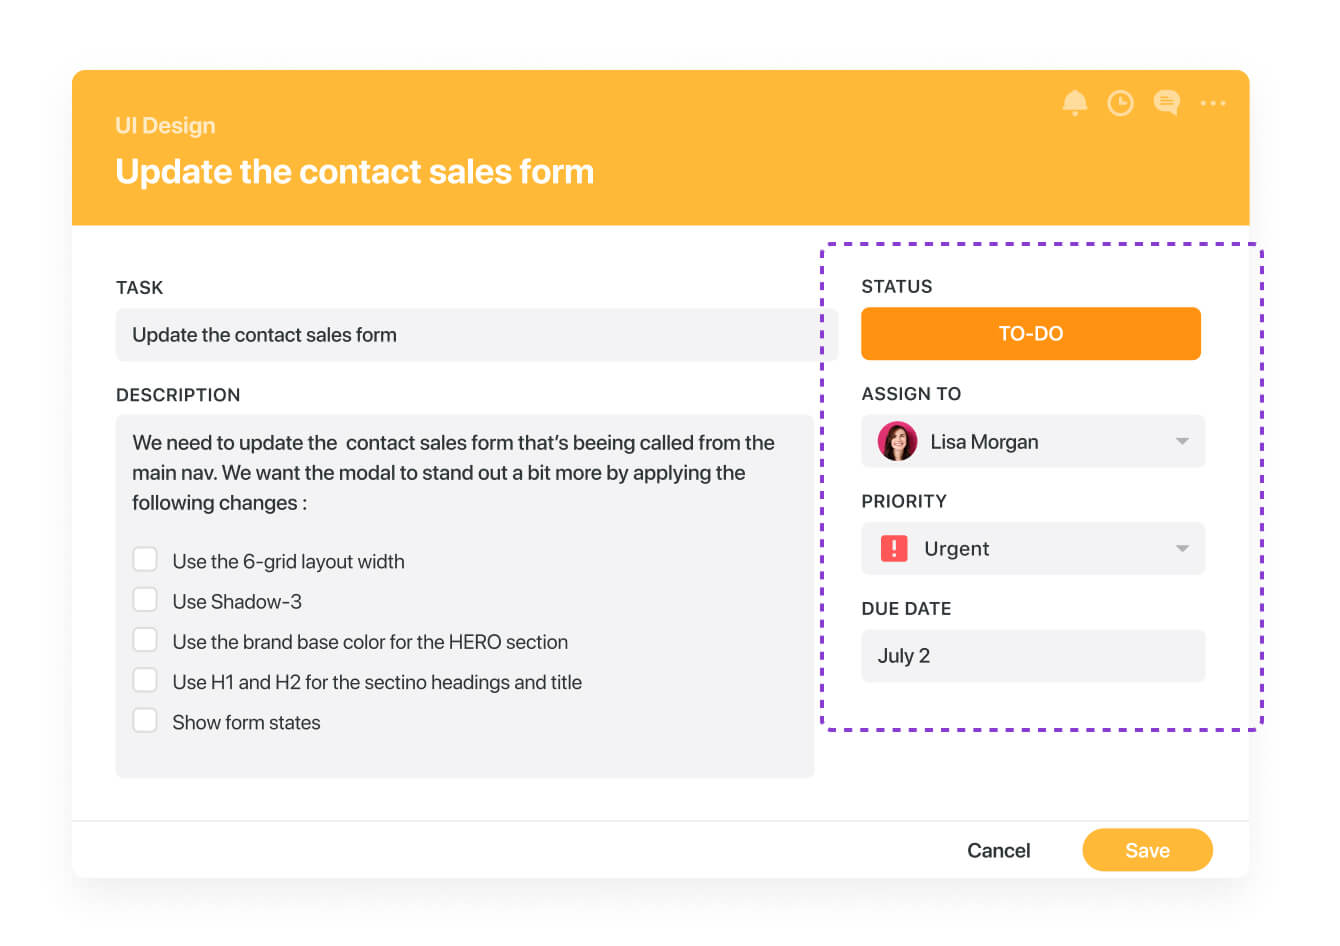The width and height of the screenshot is (1340, 946).
Task: Click the orange TO-DO status button
Action: [x=1030, y=334]
